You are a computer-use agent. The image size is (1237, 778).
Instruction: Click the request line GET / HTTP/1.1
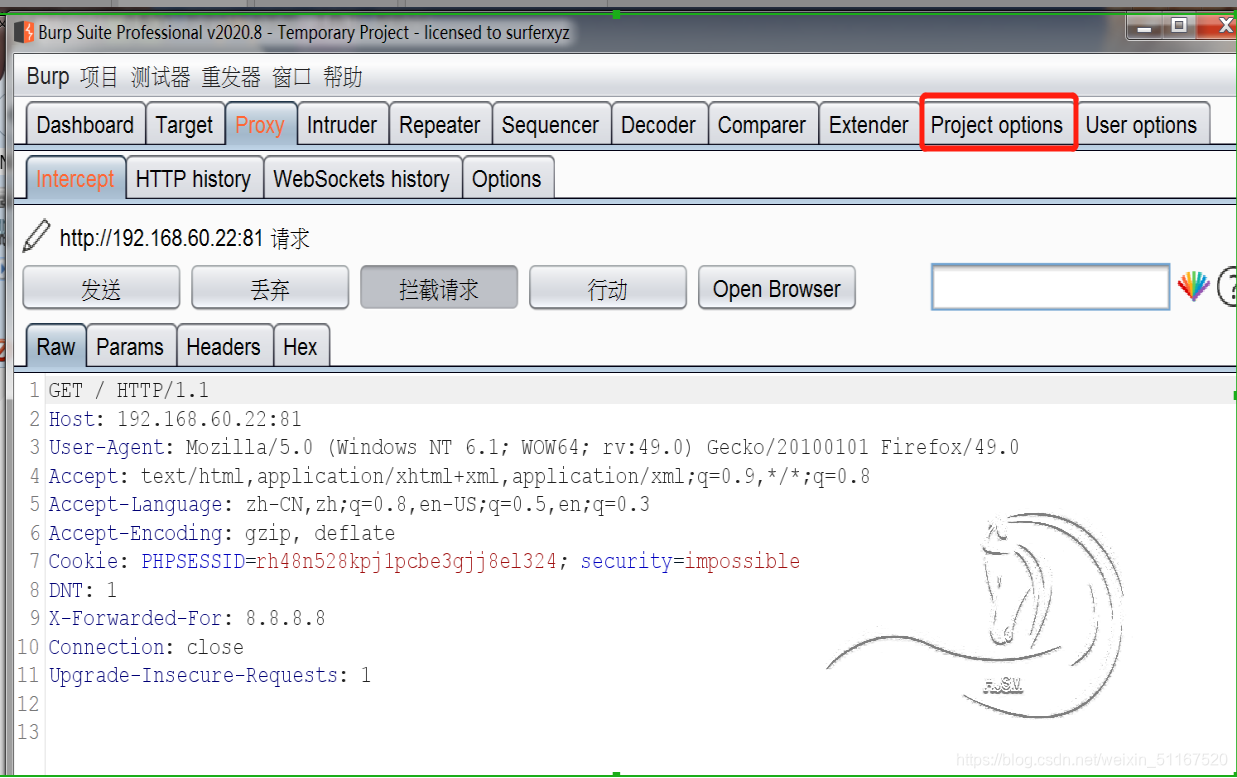pos(129,390)
